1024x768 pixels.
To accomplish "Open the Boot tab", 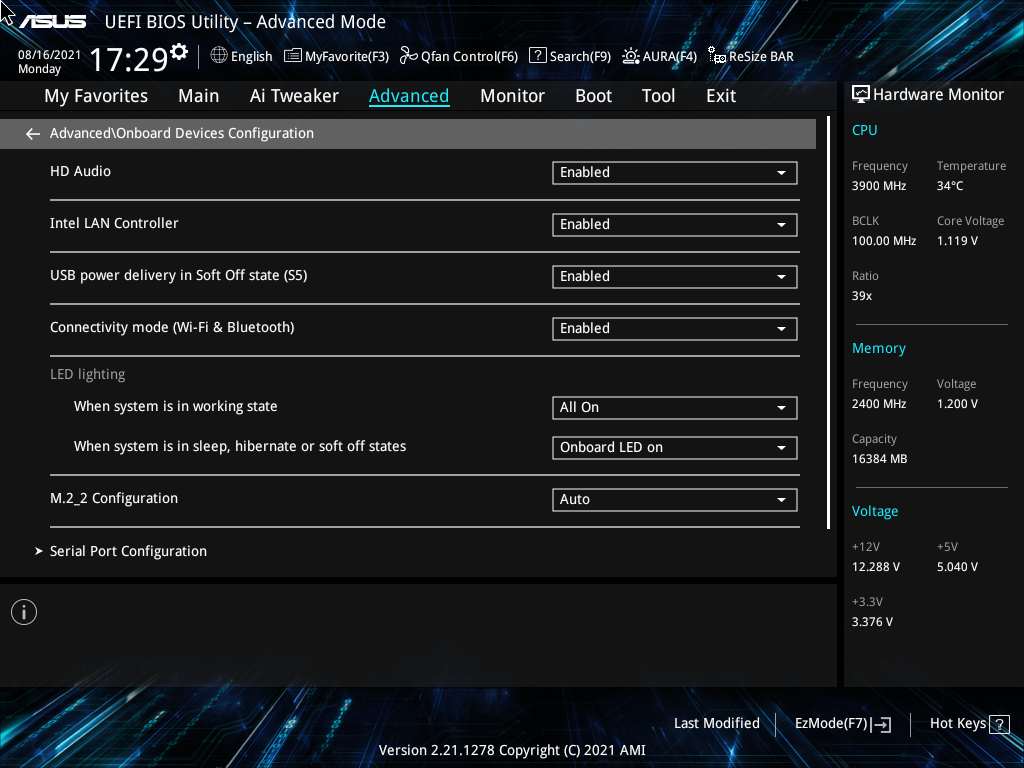I will (x=593, y=96).
